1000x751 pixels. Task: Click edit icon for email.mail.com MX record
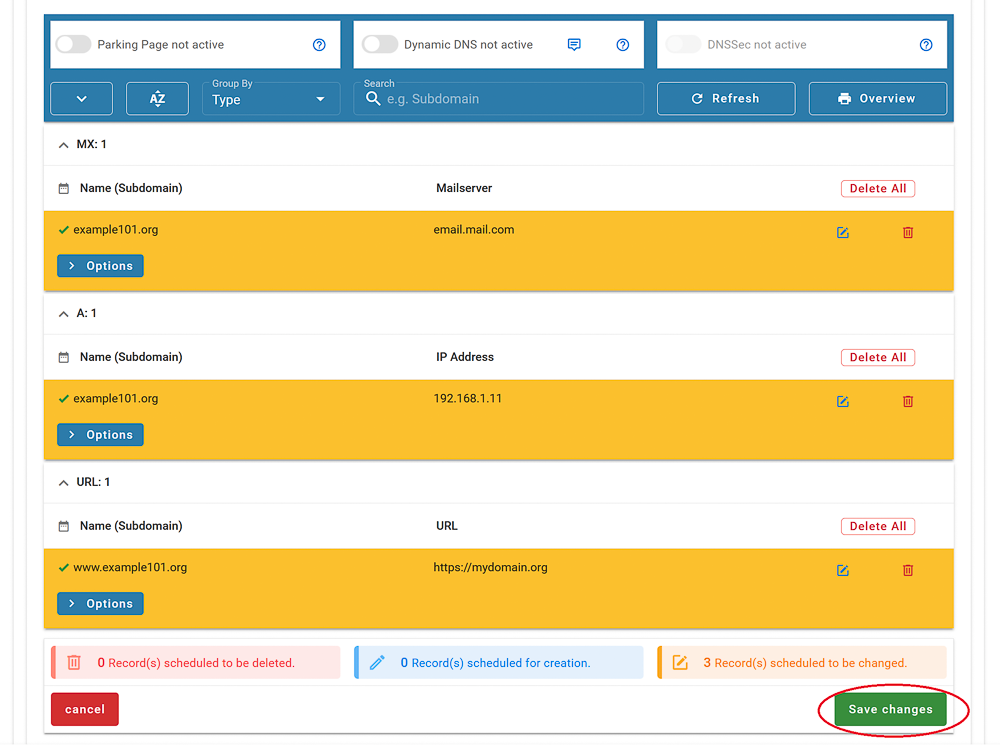(842, 233)
